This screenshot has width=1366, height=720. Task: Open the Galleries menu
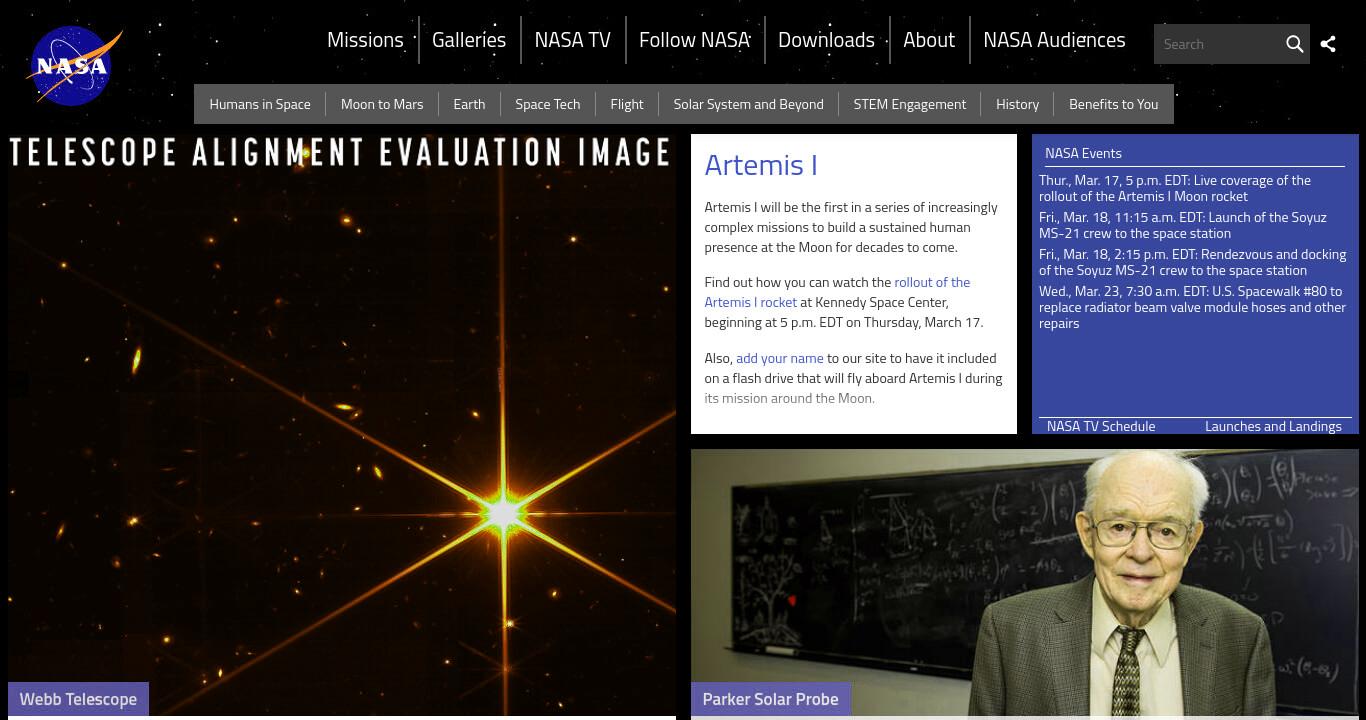pyautogui.click(x=469, y=40)
